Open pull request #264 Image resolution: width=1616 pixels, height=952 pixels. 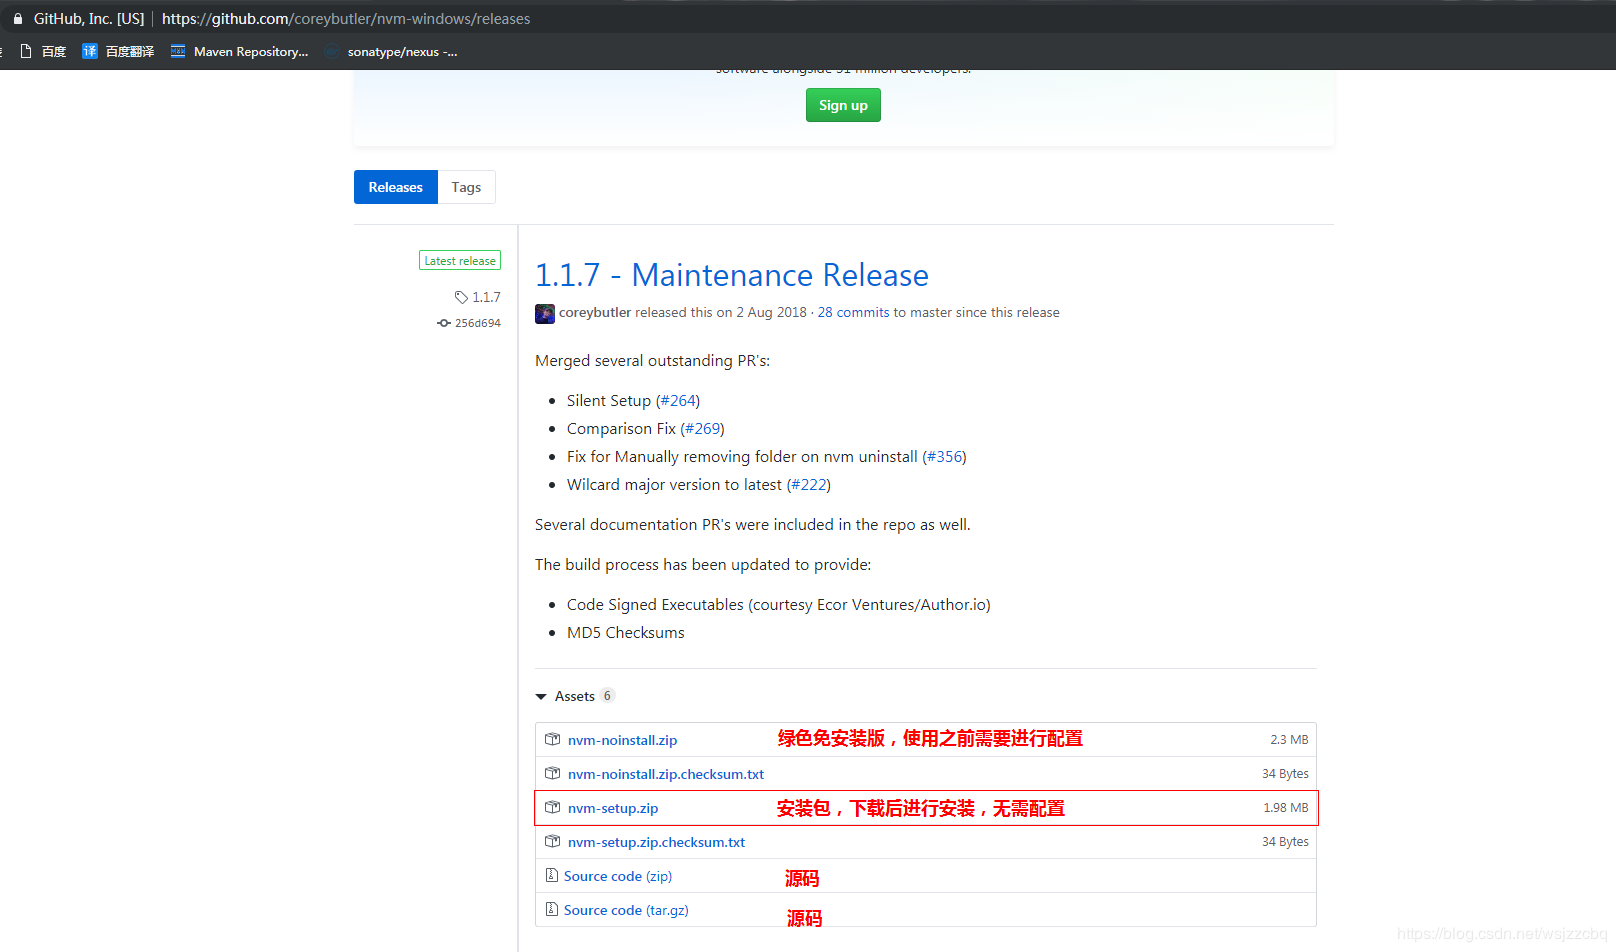678,400
